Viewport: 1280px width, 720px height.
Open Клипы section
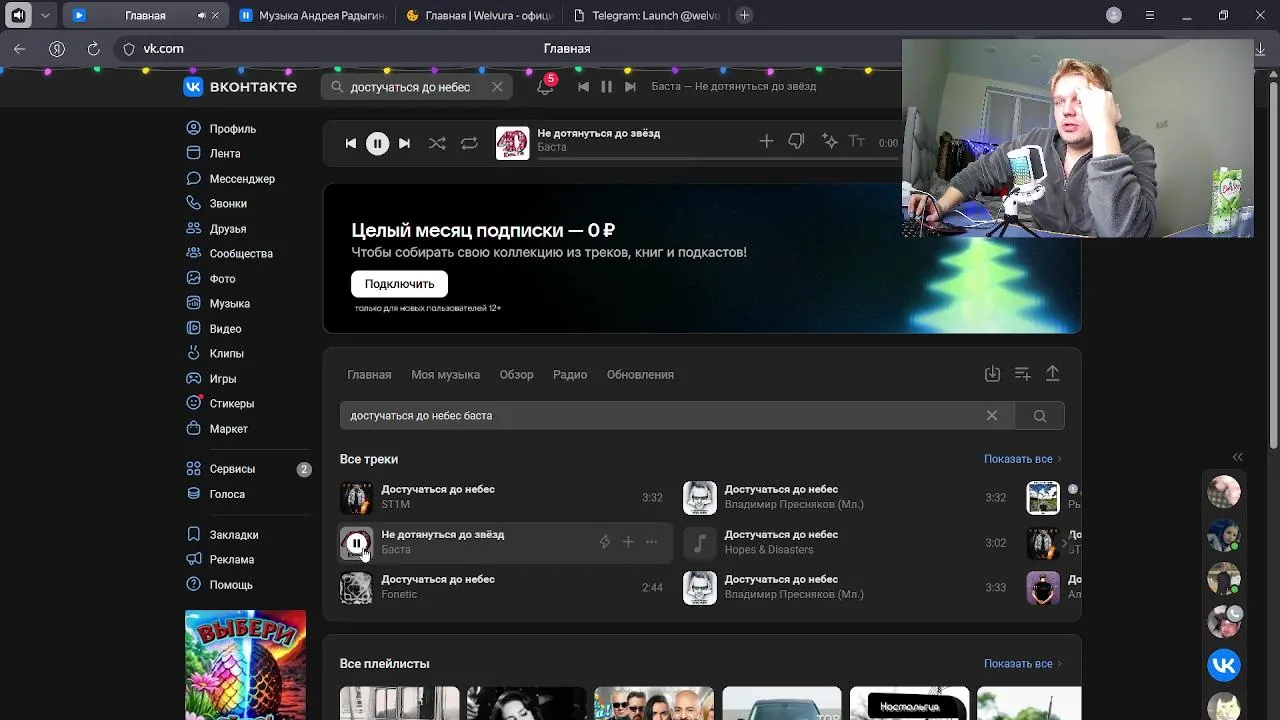(215, 354)
